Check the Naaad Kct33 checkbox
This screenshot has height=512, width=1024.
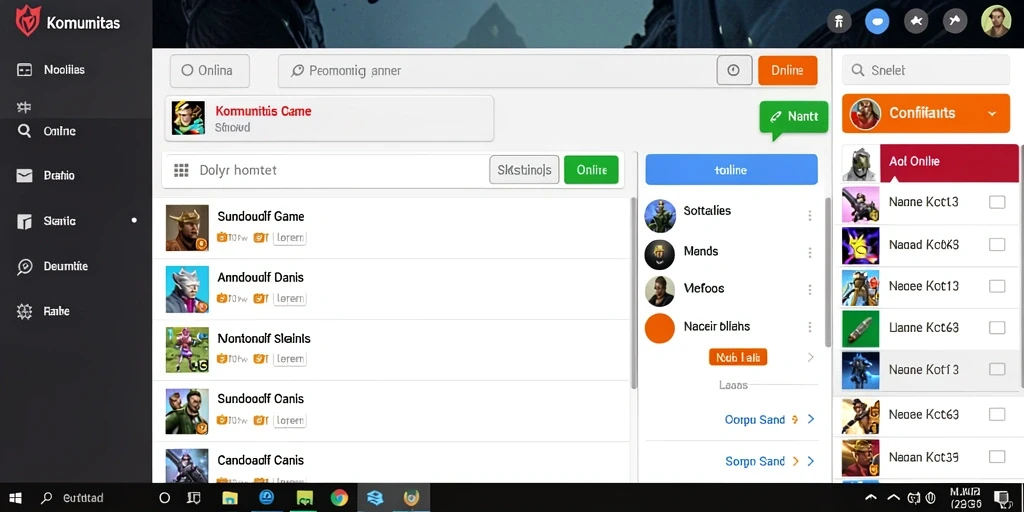point(997,245)
